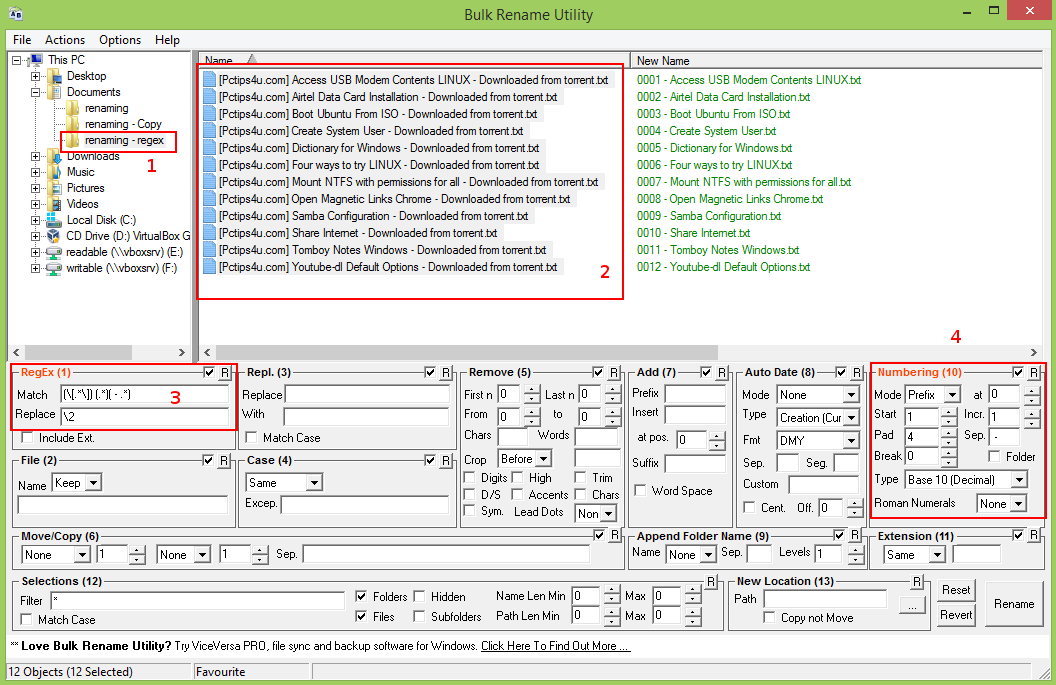This screenshot has width=1056, height=685.
Task: Click the Rename button
Action: 1014,604
